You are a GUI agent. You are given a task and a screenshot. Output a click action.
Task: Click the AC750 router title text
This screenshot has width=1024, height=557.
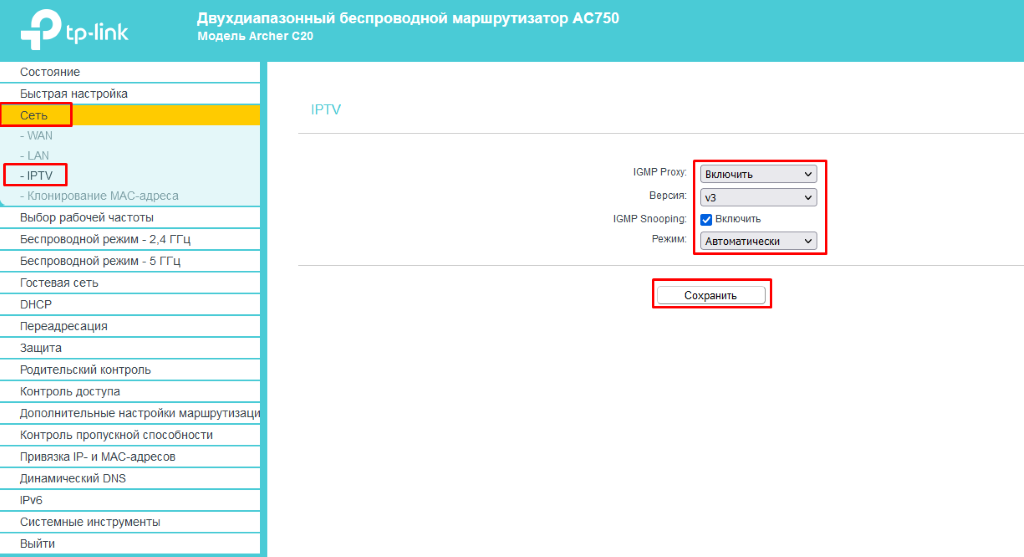click(x=408, y=18)
